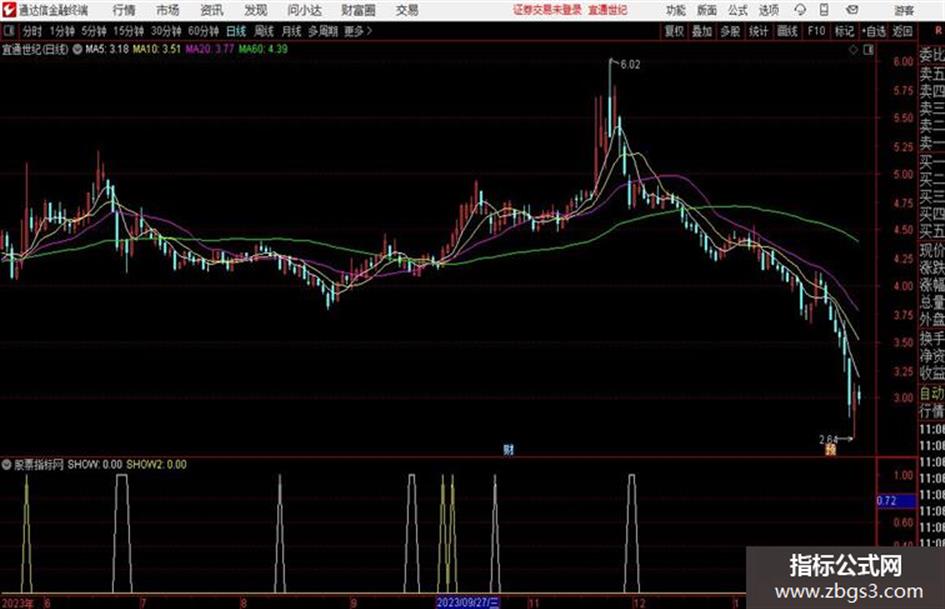Image resolution: width=945 pixels, height=609 pixels.
Task: Click the red R label at top right
Action: 938,30
